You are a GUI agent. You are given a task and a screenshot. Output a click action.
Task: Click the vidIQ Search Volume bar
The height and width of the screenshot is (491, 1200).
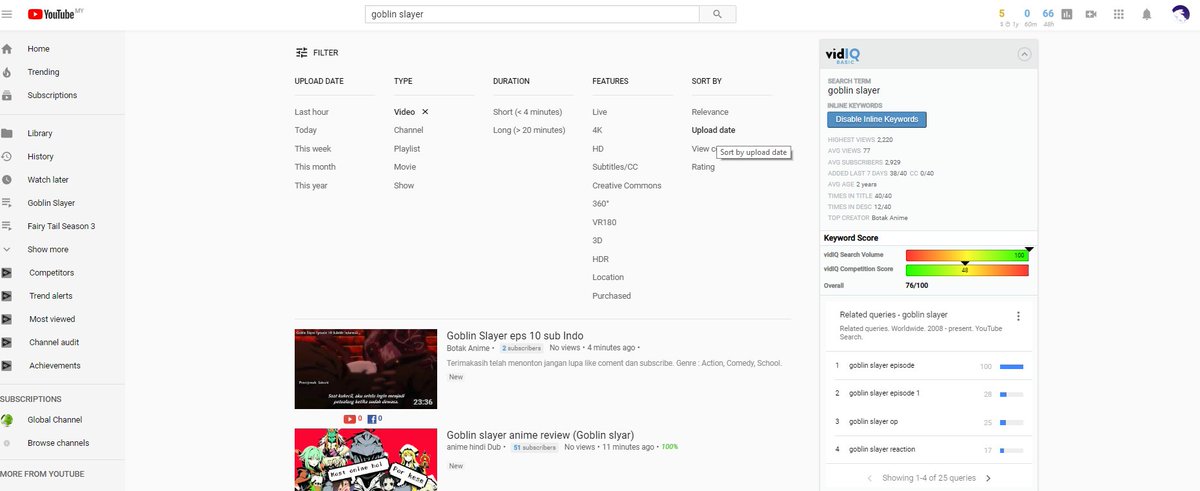(x=967, y=255)
